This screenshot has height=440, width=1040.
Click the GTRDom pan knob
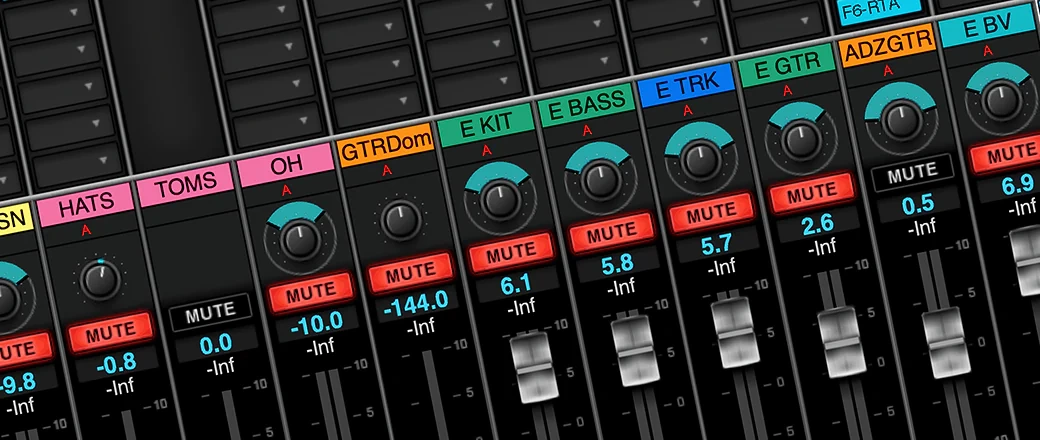pos(400,220)
